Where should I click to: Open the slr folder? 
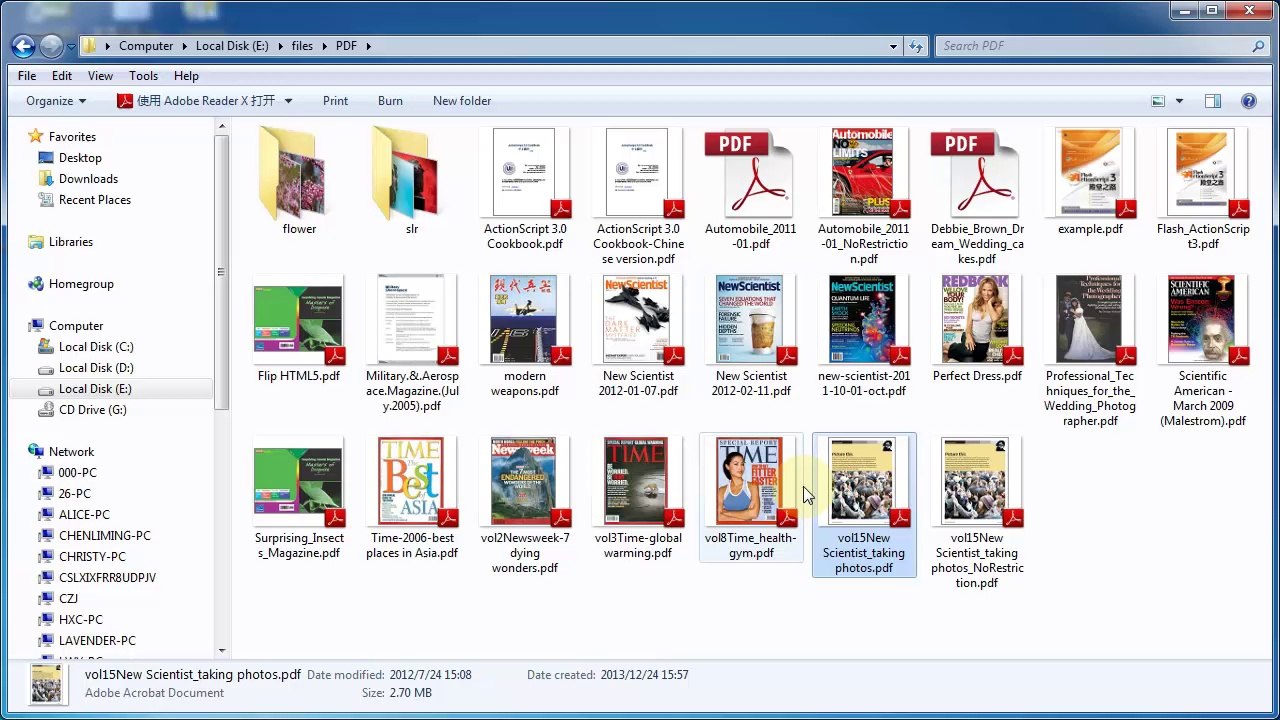[412, 183]
